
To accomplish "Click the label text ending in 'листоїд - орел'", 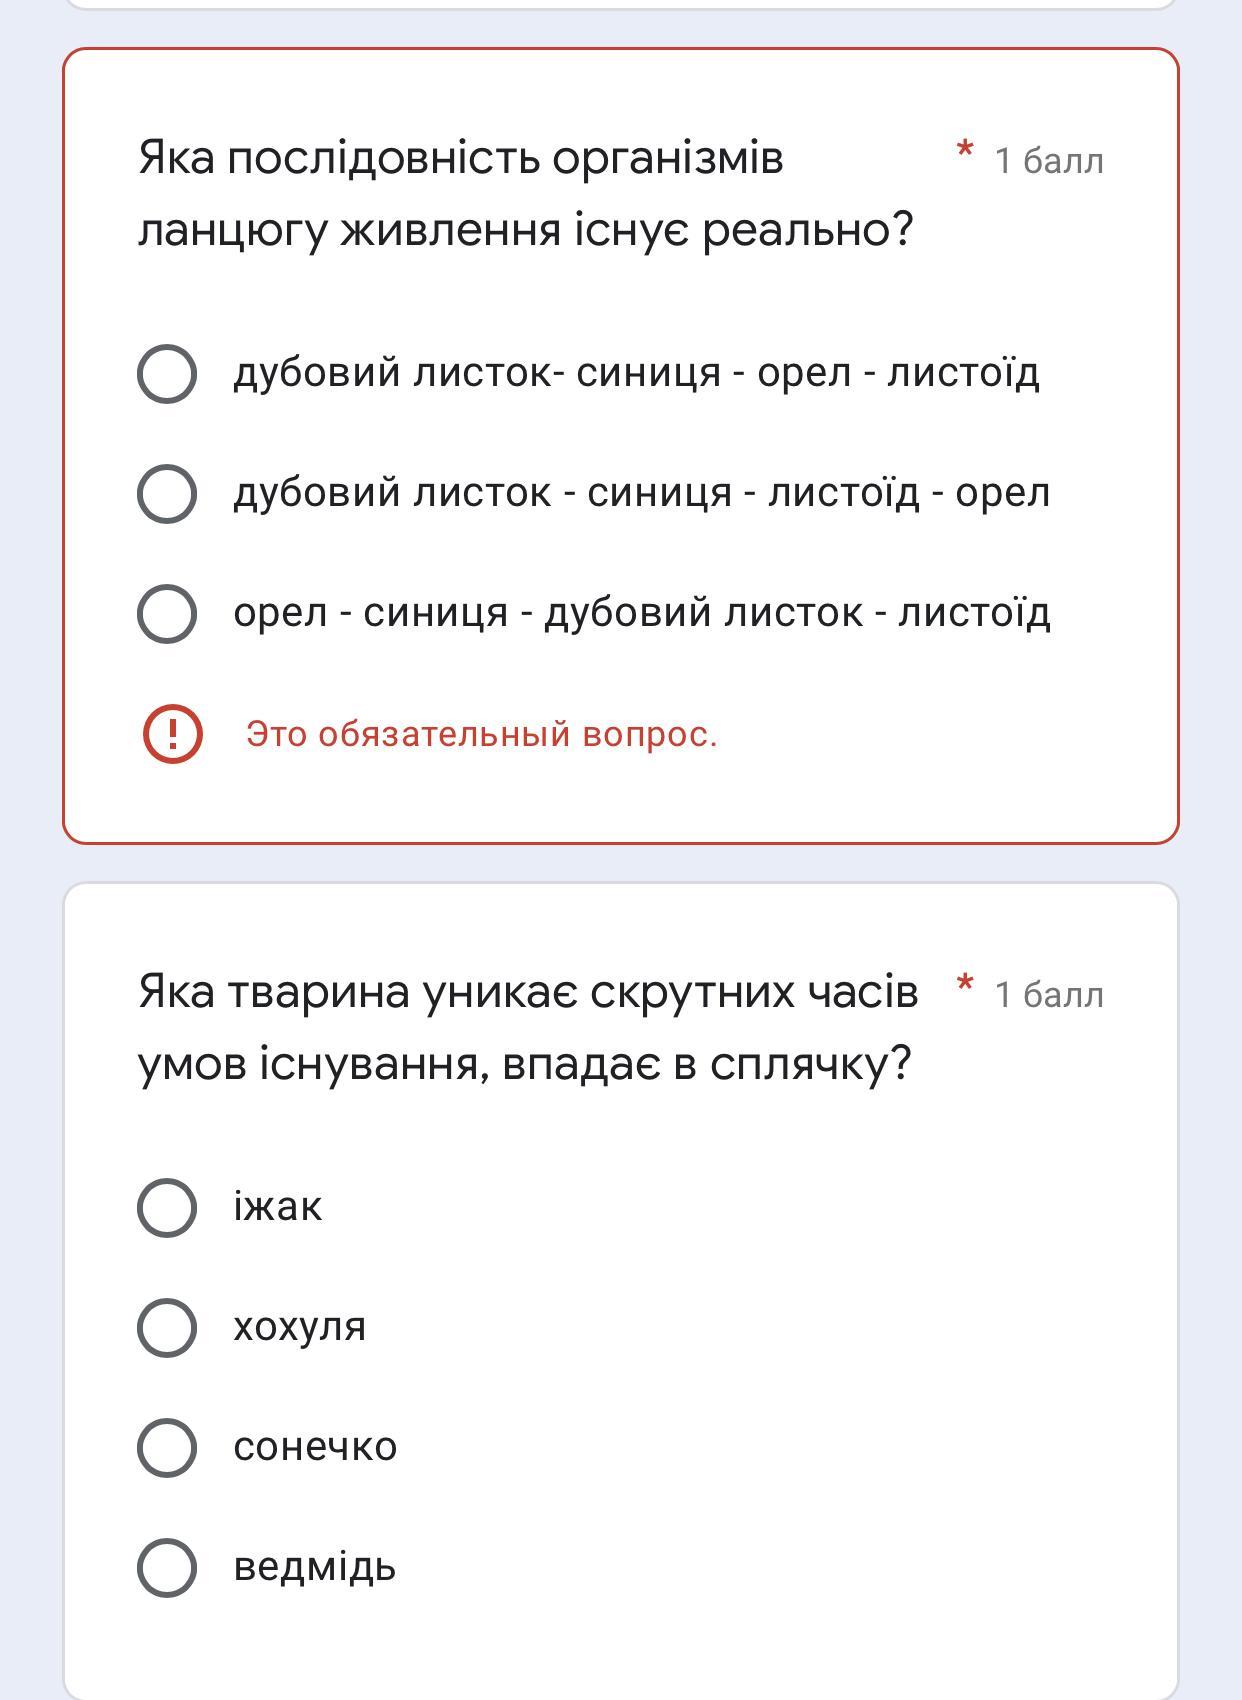I will coord(641,493).
